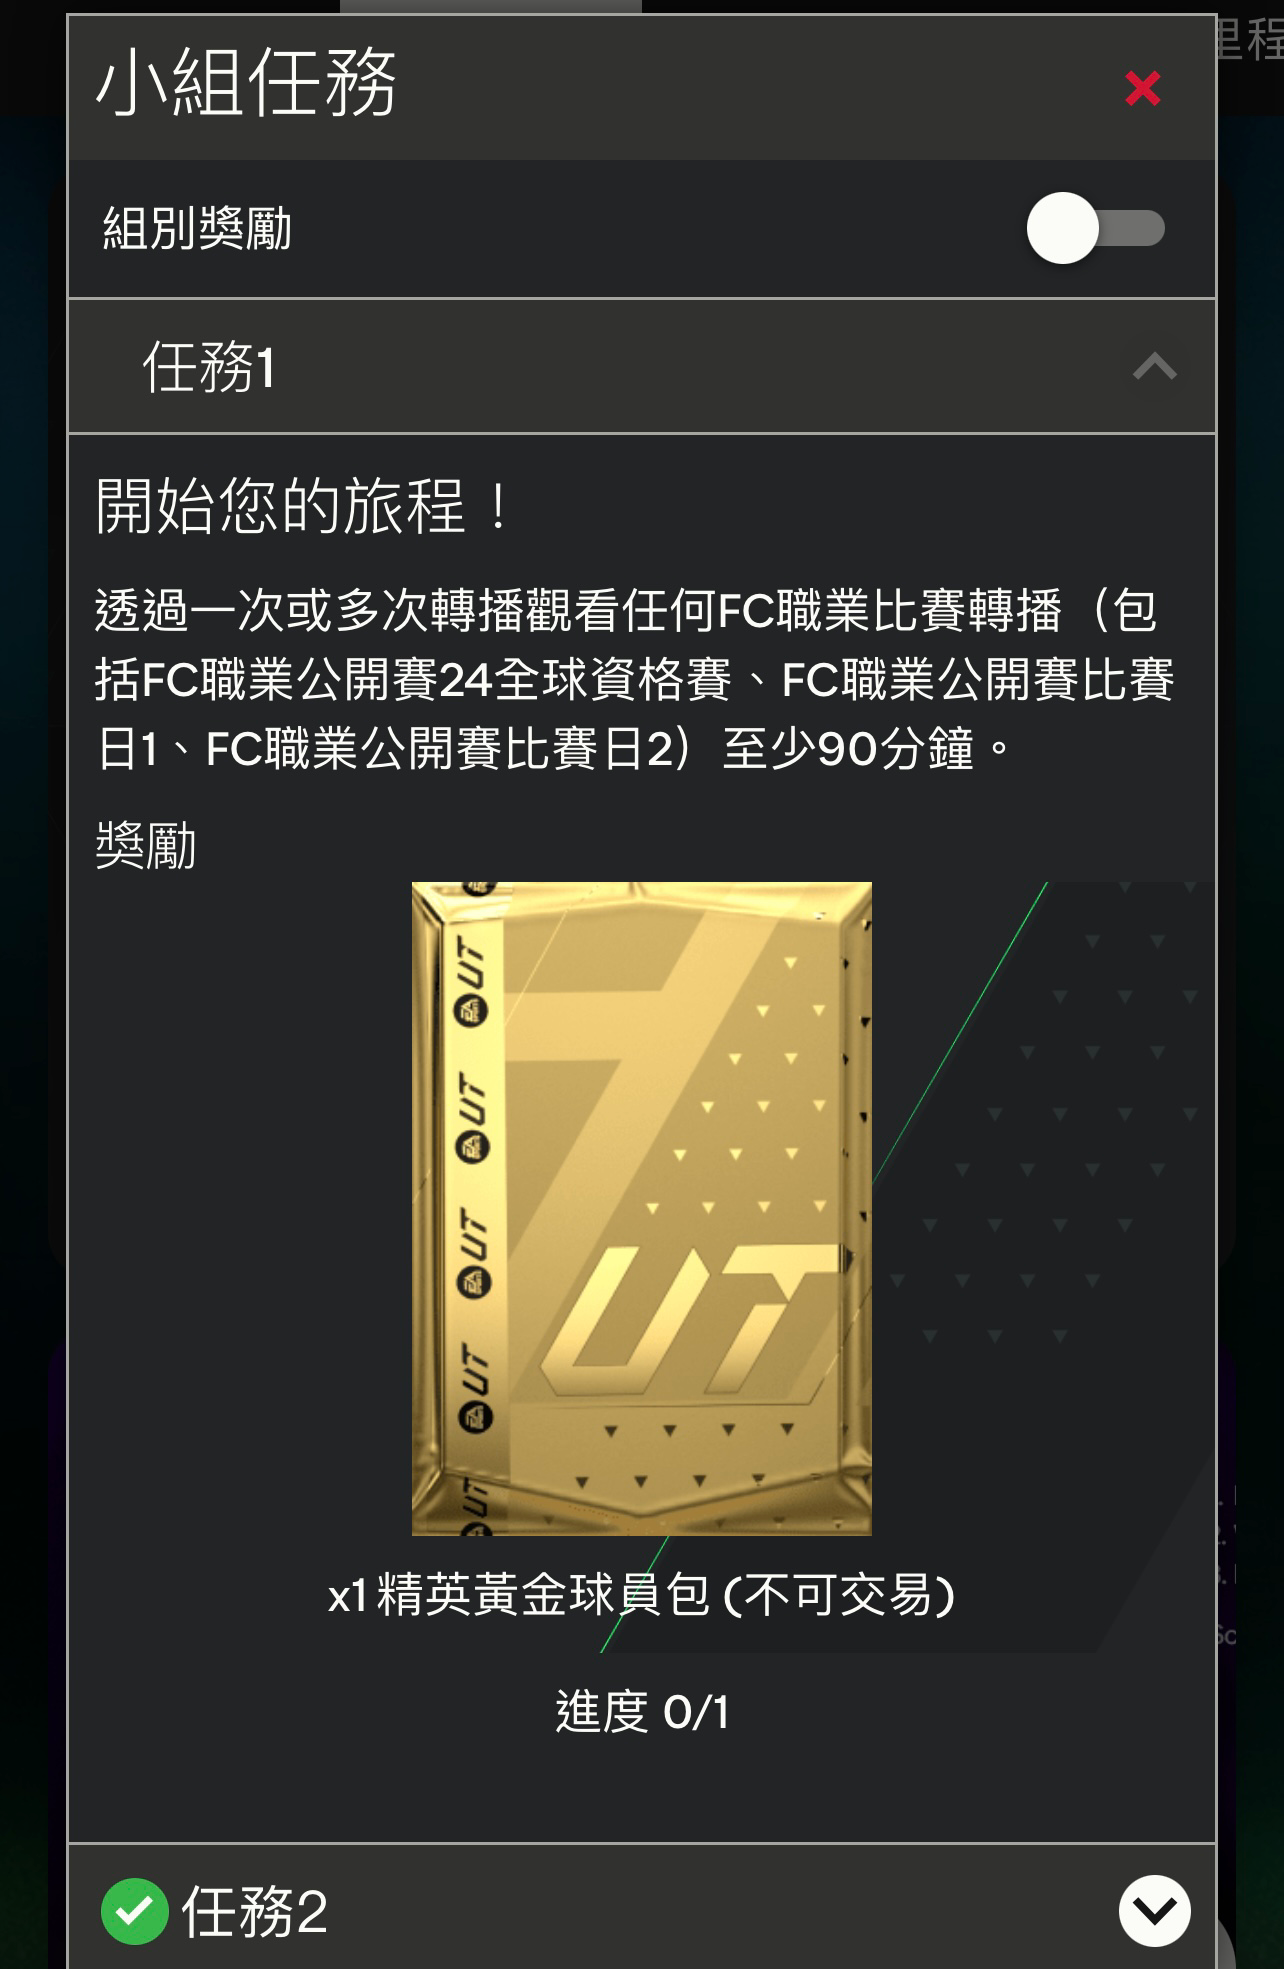The width and height of the screenshot is (1284, 1969).
Task: Click the partially hidden 里程 tab at top right
Action: pos(1249,38)
